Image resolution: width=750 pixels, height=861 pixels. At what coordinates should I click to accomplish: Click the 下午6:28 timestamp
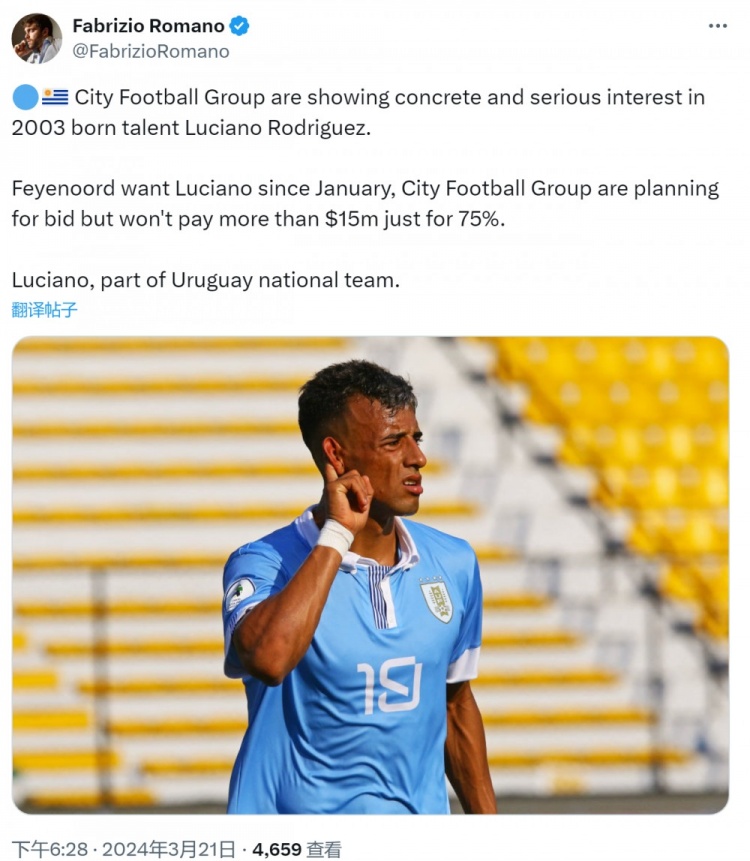click(50, 849)
